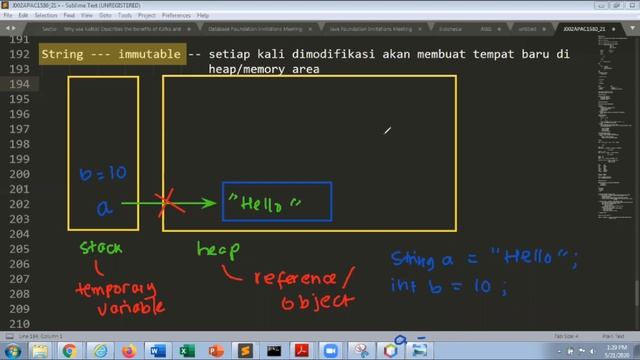Open the Snipping Tool taskbar icon
The image size is (640, 360).
(361, 351)
